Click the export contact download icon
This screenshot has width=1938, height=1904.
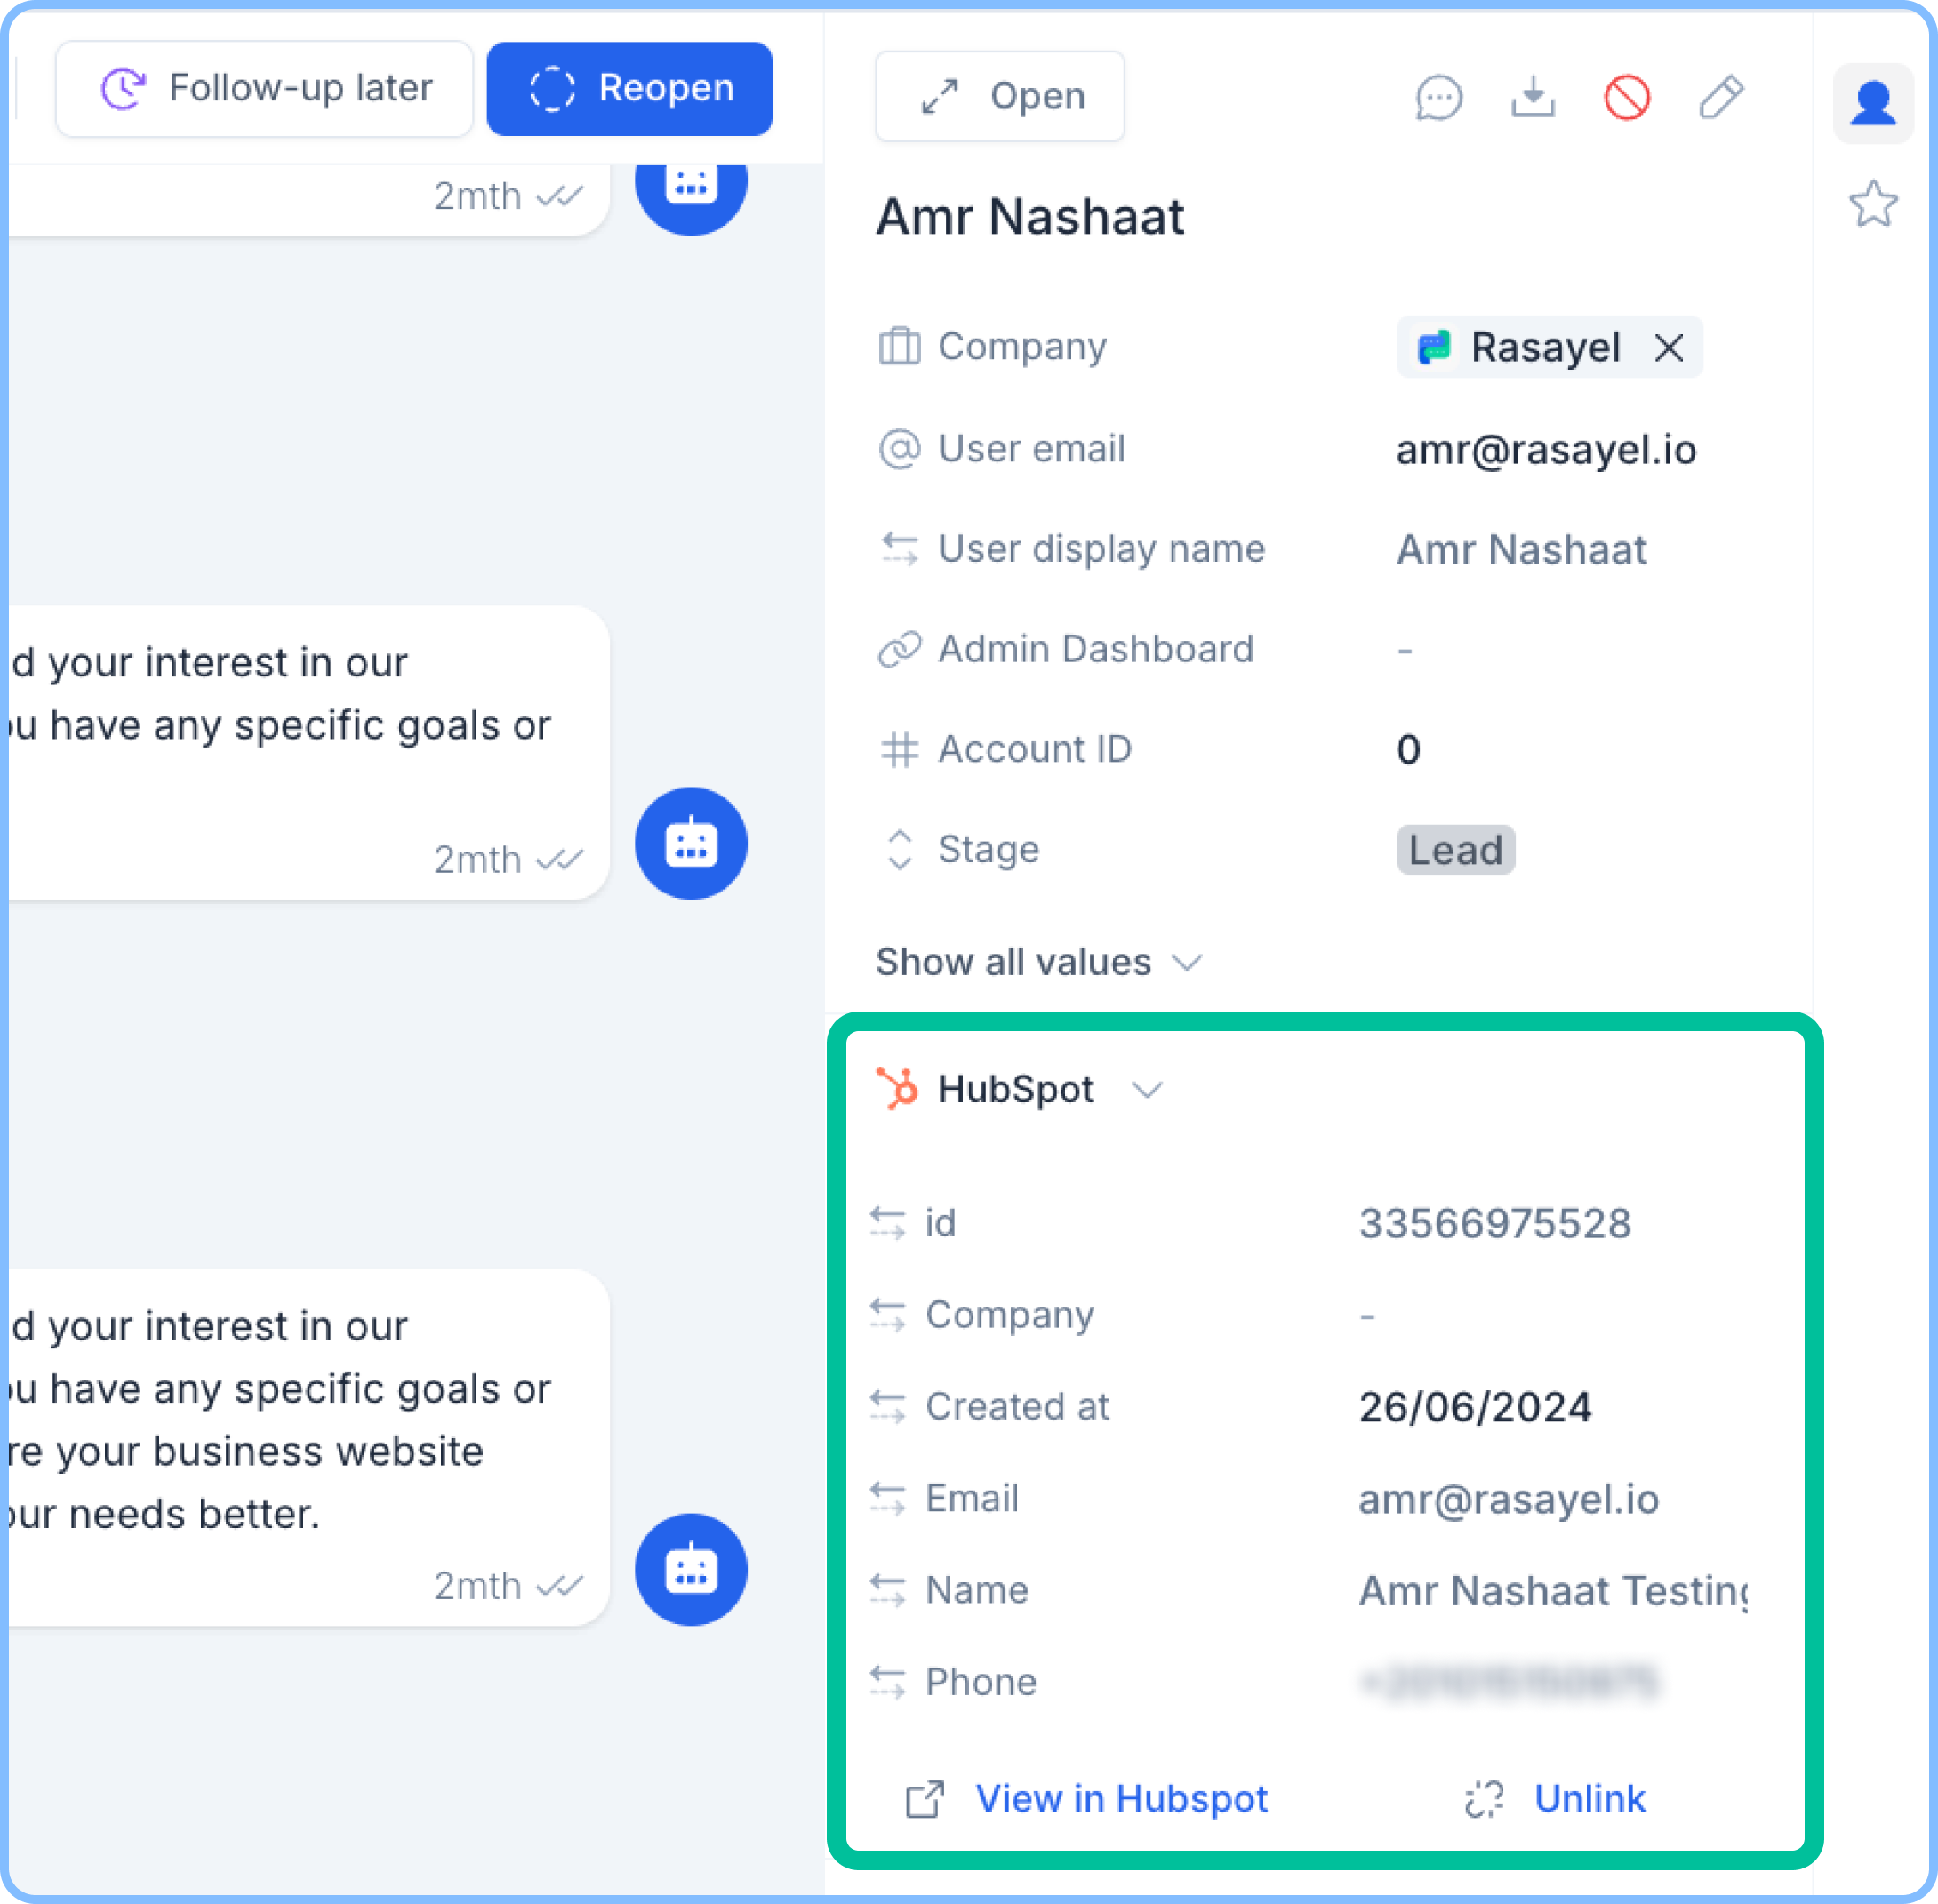click(x=1533, y=97)
